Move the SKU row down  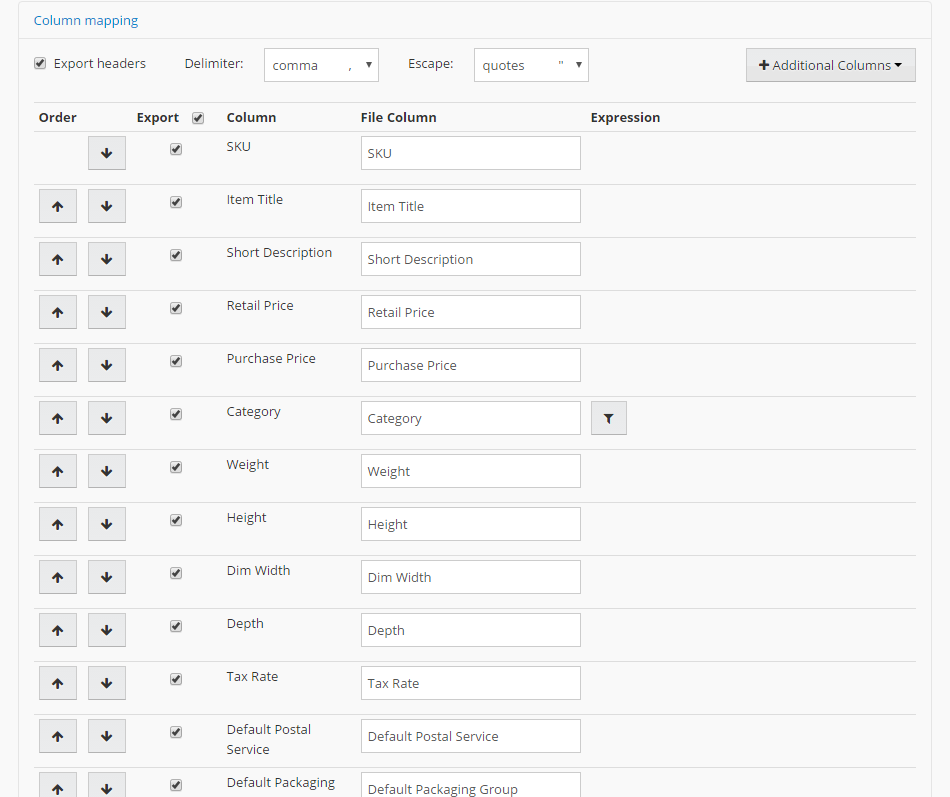(x=106, y=154)
